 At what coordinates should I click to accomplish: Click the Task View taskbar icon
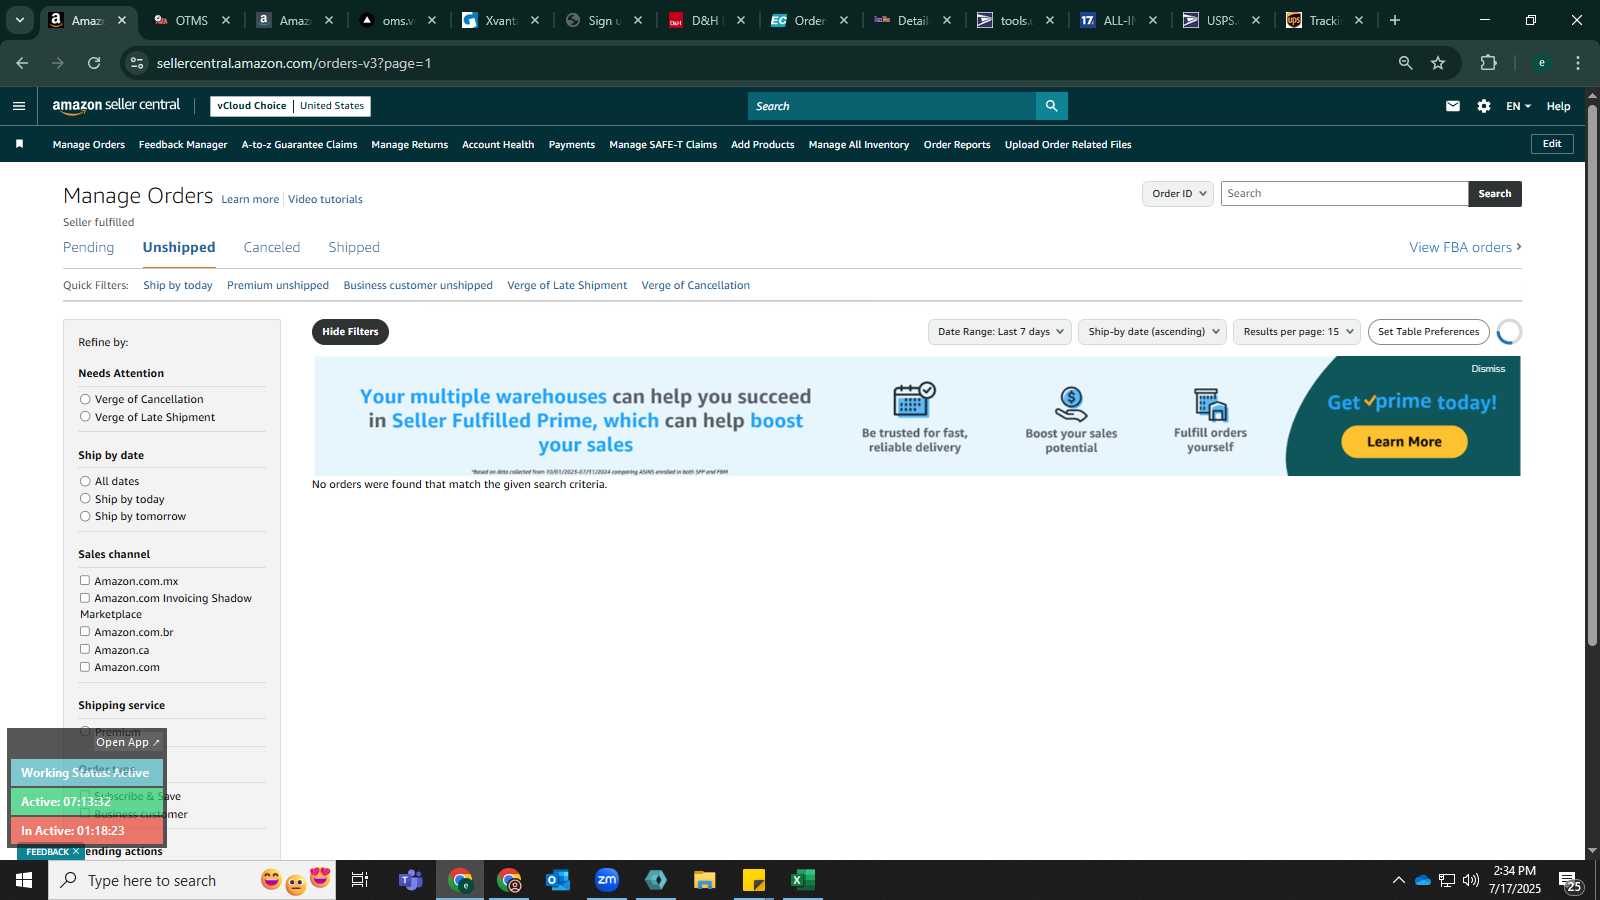tap(360, 880)
